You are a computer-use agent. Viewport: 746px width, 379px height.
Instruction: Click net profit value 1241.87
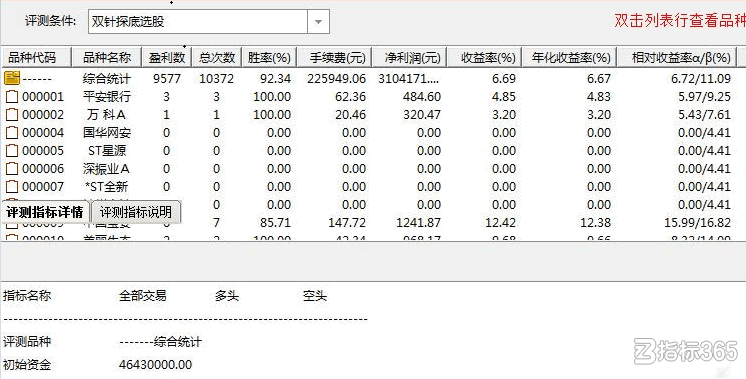419,223
